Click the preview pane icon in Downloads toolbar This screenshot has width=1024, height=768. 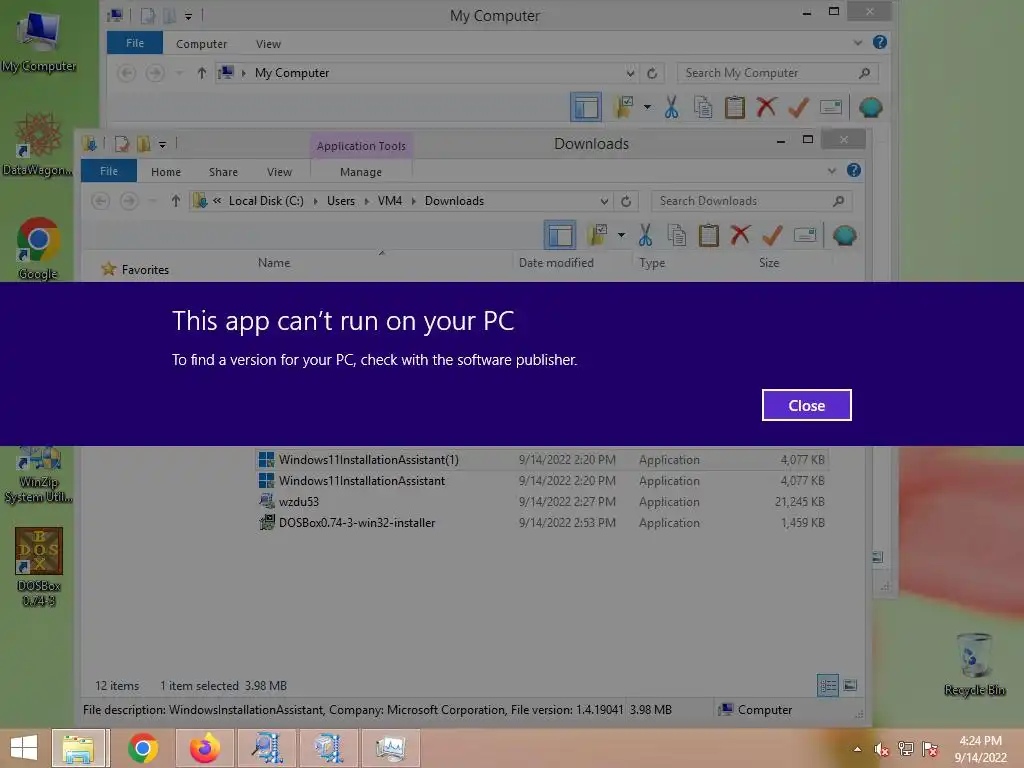[x=560, y=235]
